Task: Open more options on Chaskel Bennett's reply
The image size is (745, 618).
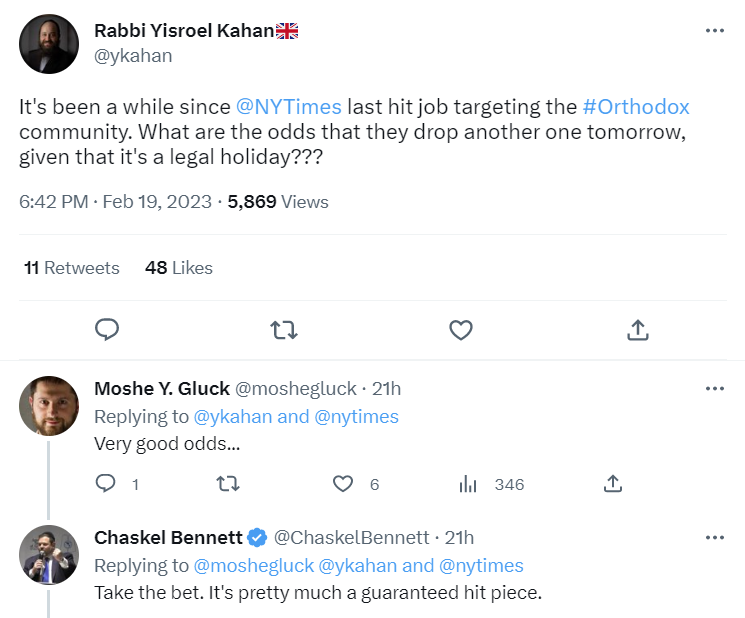Action: [714, 537]
